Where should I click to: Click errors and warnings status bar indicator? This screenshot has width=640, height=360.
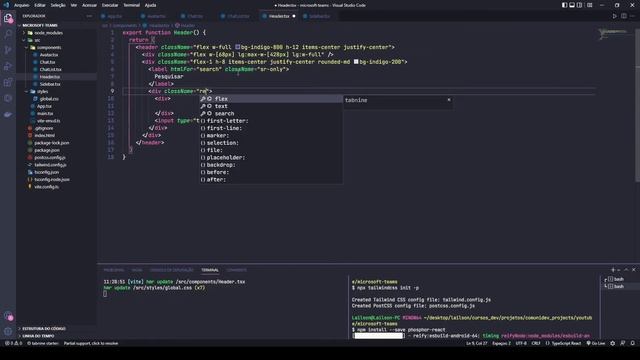click(x=13, y=344)
